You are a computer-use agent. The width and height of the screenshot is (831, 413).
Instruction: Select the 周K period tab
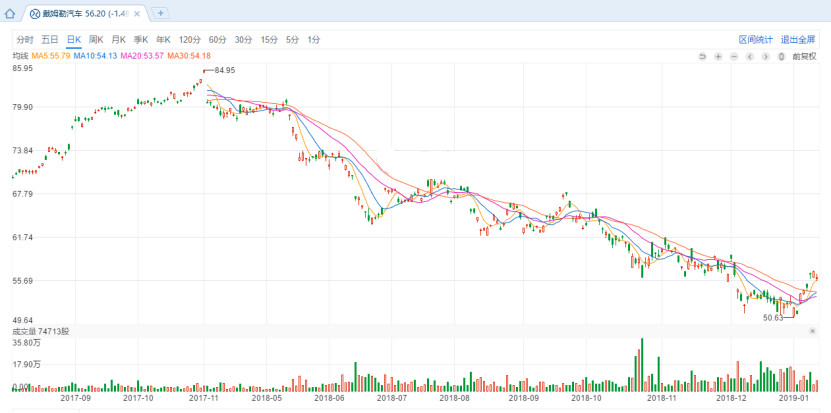coord(96,39)
